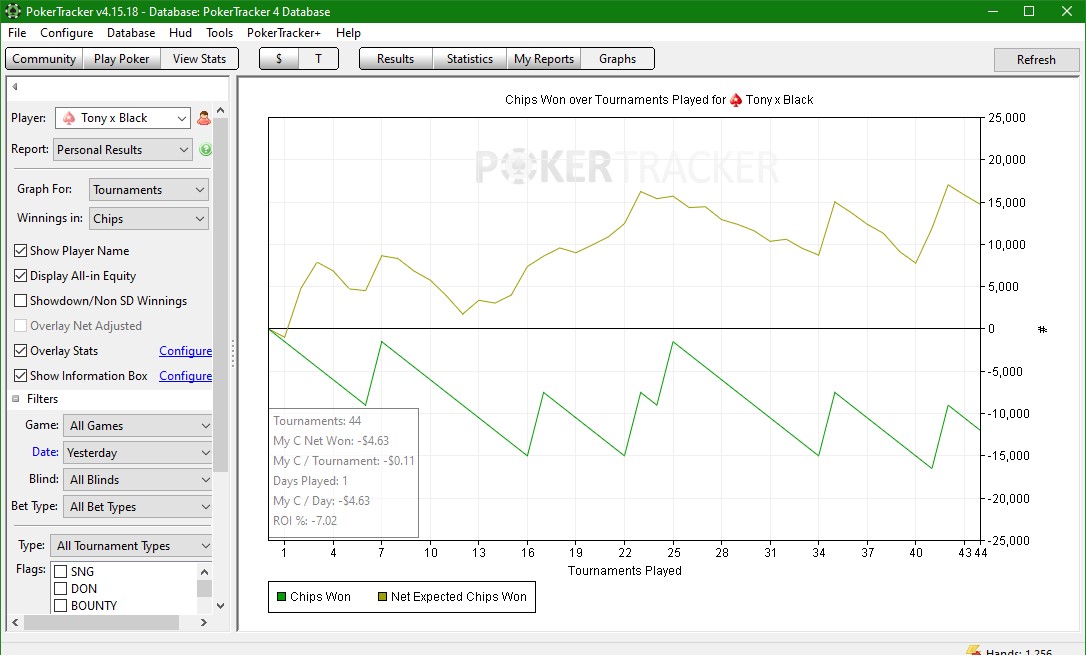Open My Reports view
Image resolution: width=1086 pixels, height=666 pixels.
click(x=544, y=59)
